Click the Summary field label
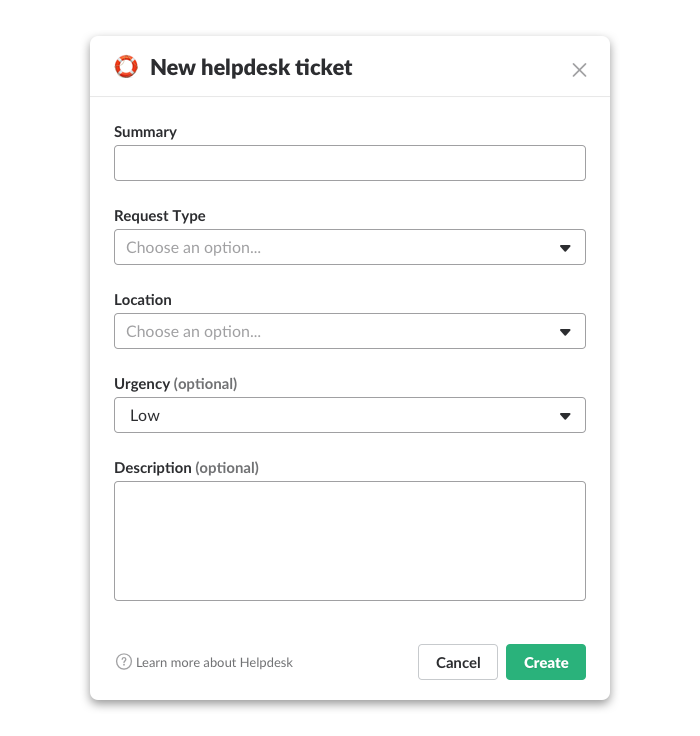700x736 pixels. [x=145, y=132]
